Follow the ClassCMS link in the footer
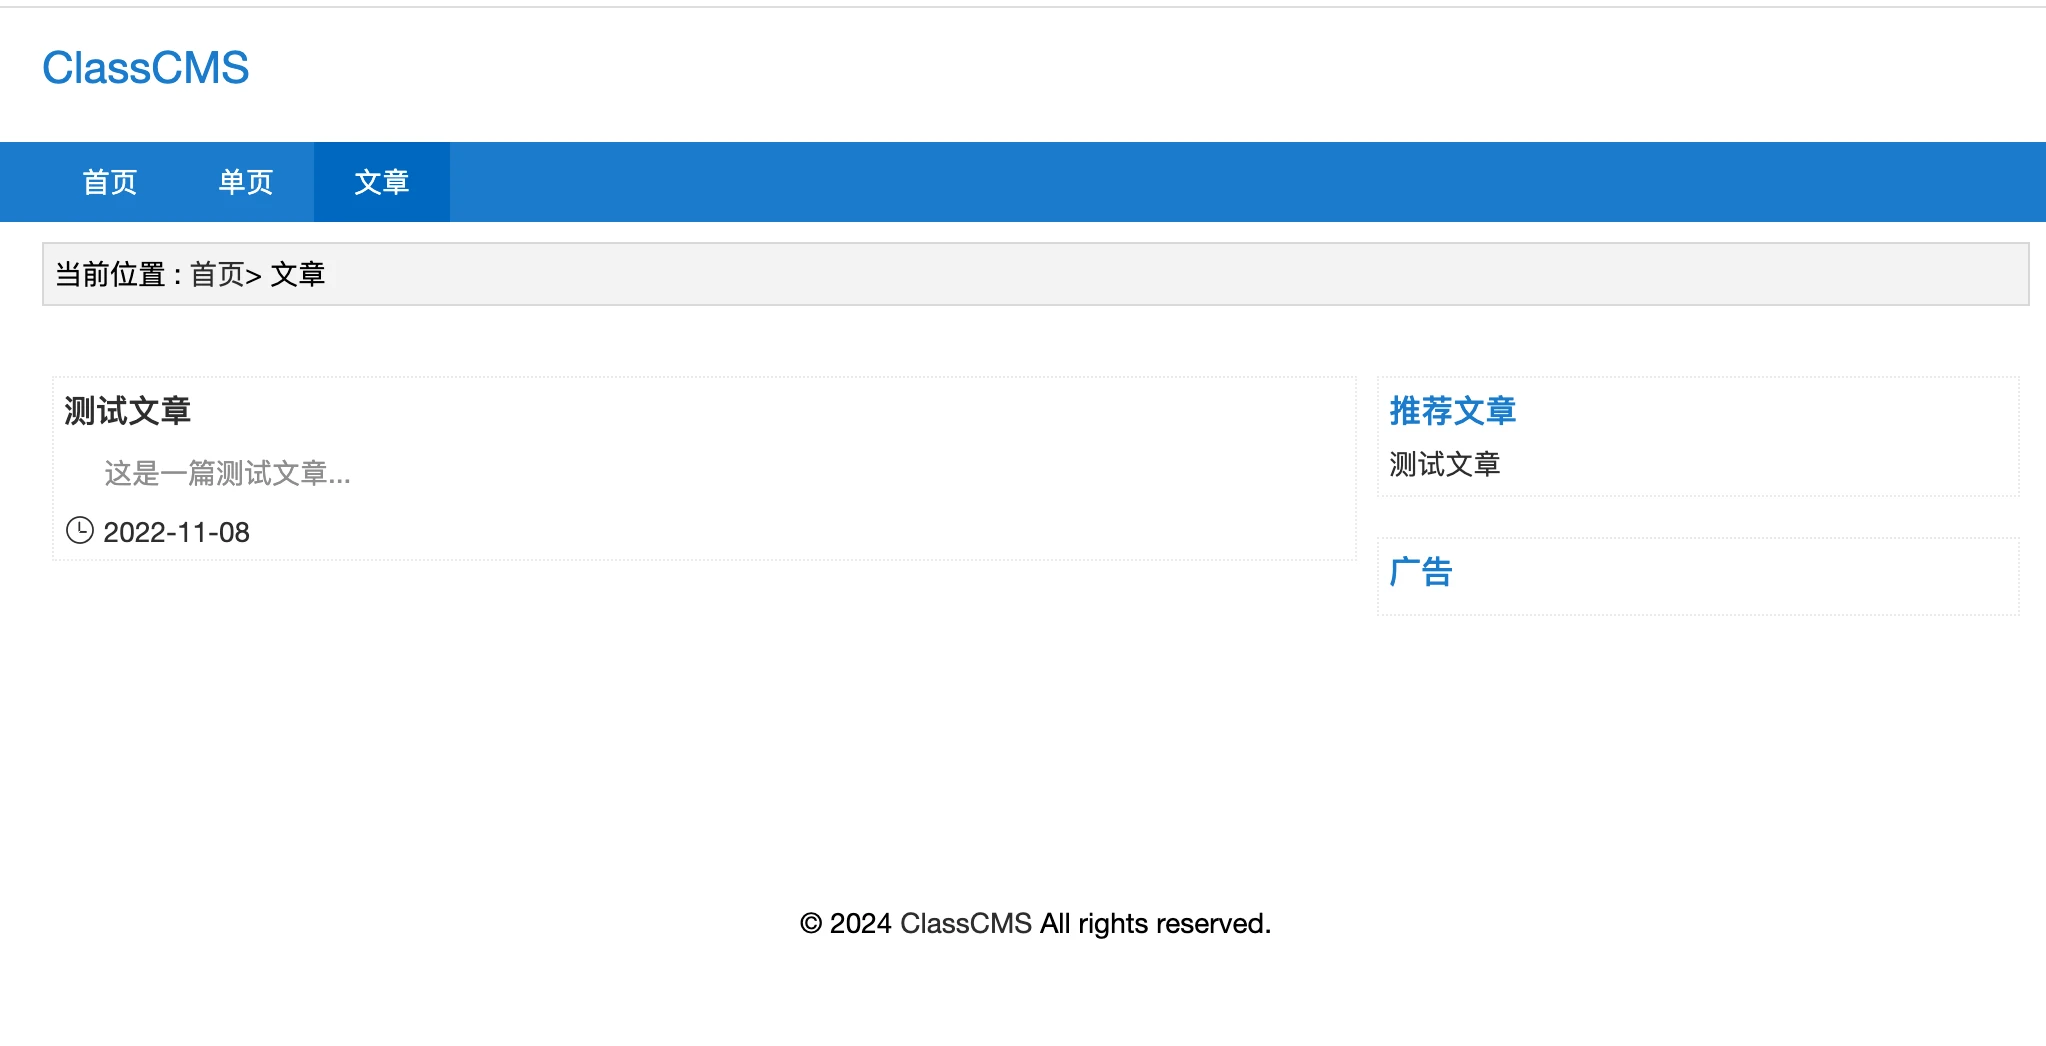Image resolution: width=2046 pixels, height=1046 pixels. pos(965,923)
